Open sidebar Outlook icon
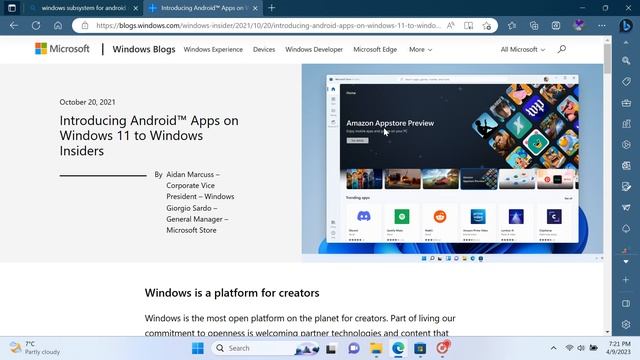640x360 pixels. coord(626,165)
